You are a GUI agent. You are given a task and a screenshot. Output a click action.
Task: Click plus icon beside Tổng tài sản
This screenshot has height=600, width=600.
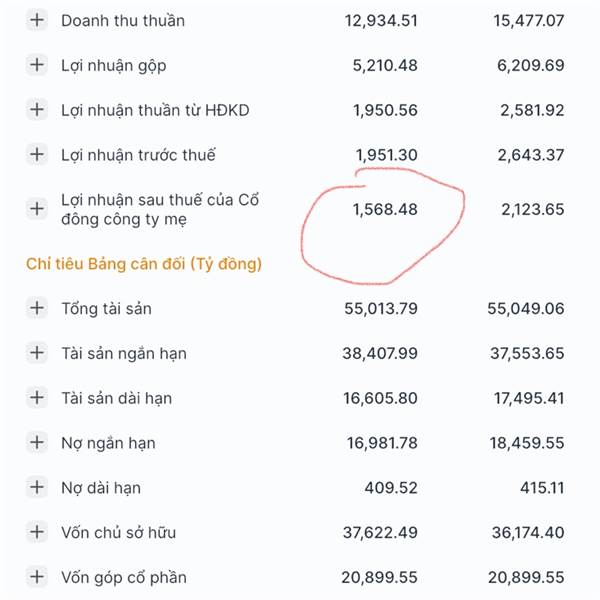tap(37, 308)
